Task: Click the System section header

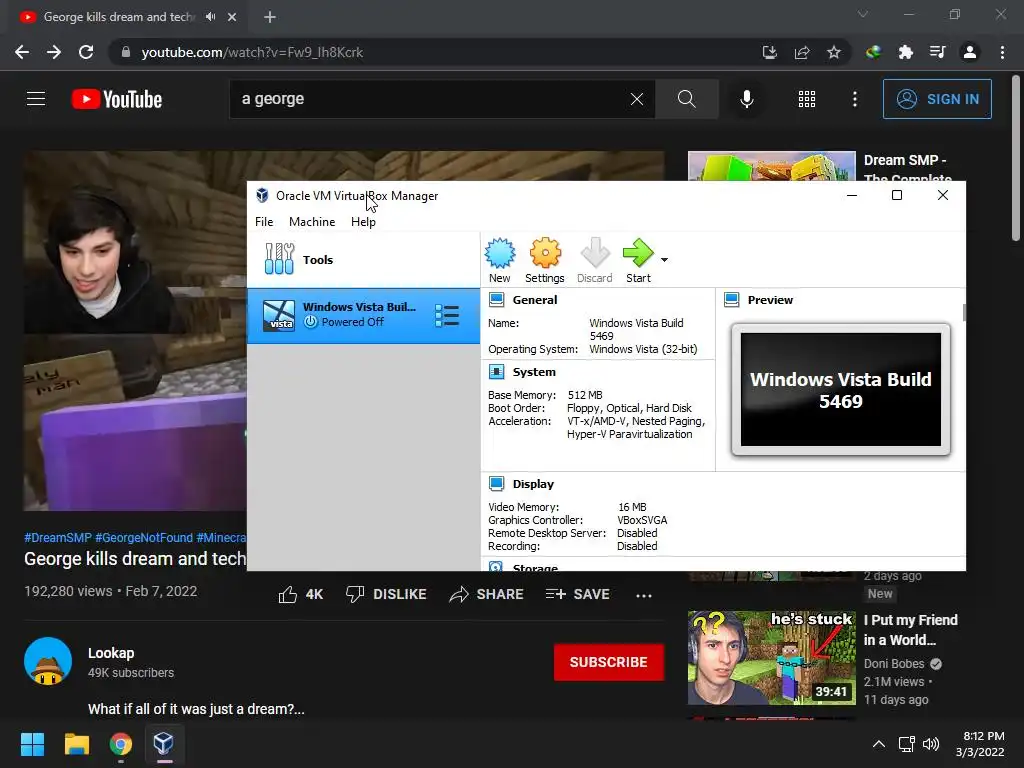Action: 534,372
